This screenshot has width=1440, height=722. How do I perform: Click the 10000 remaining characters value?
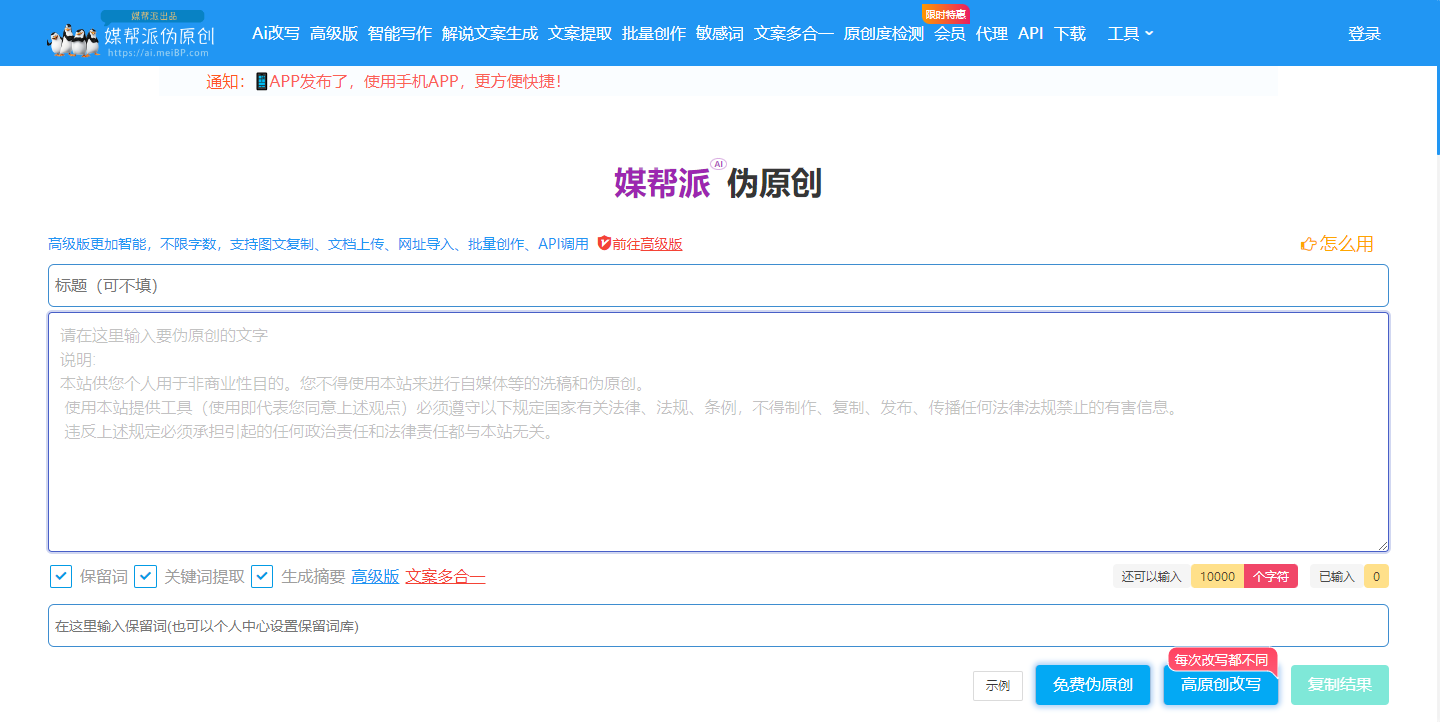pos(1217,576)
